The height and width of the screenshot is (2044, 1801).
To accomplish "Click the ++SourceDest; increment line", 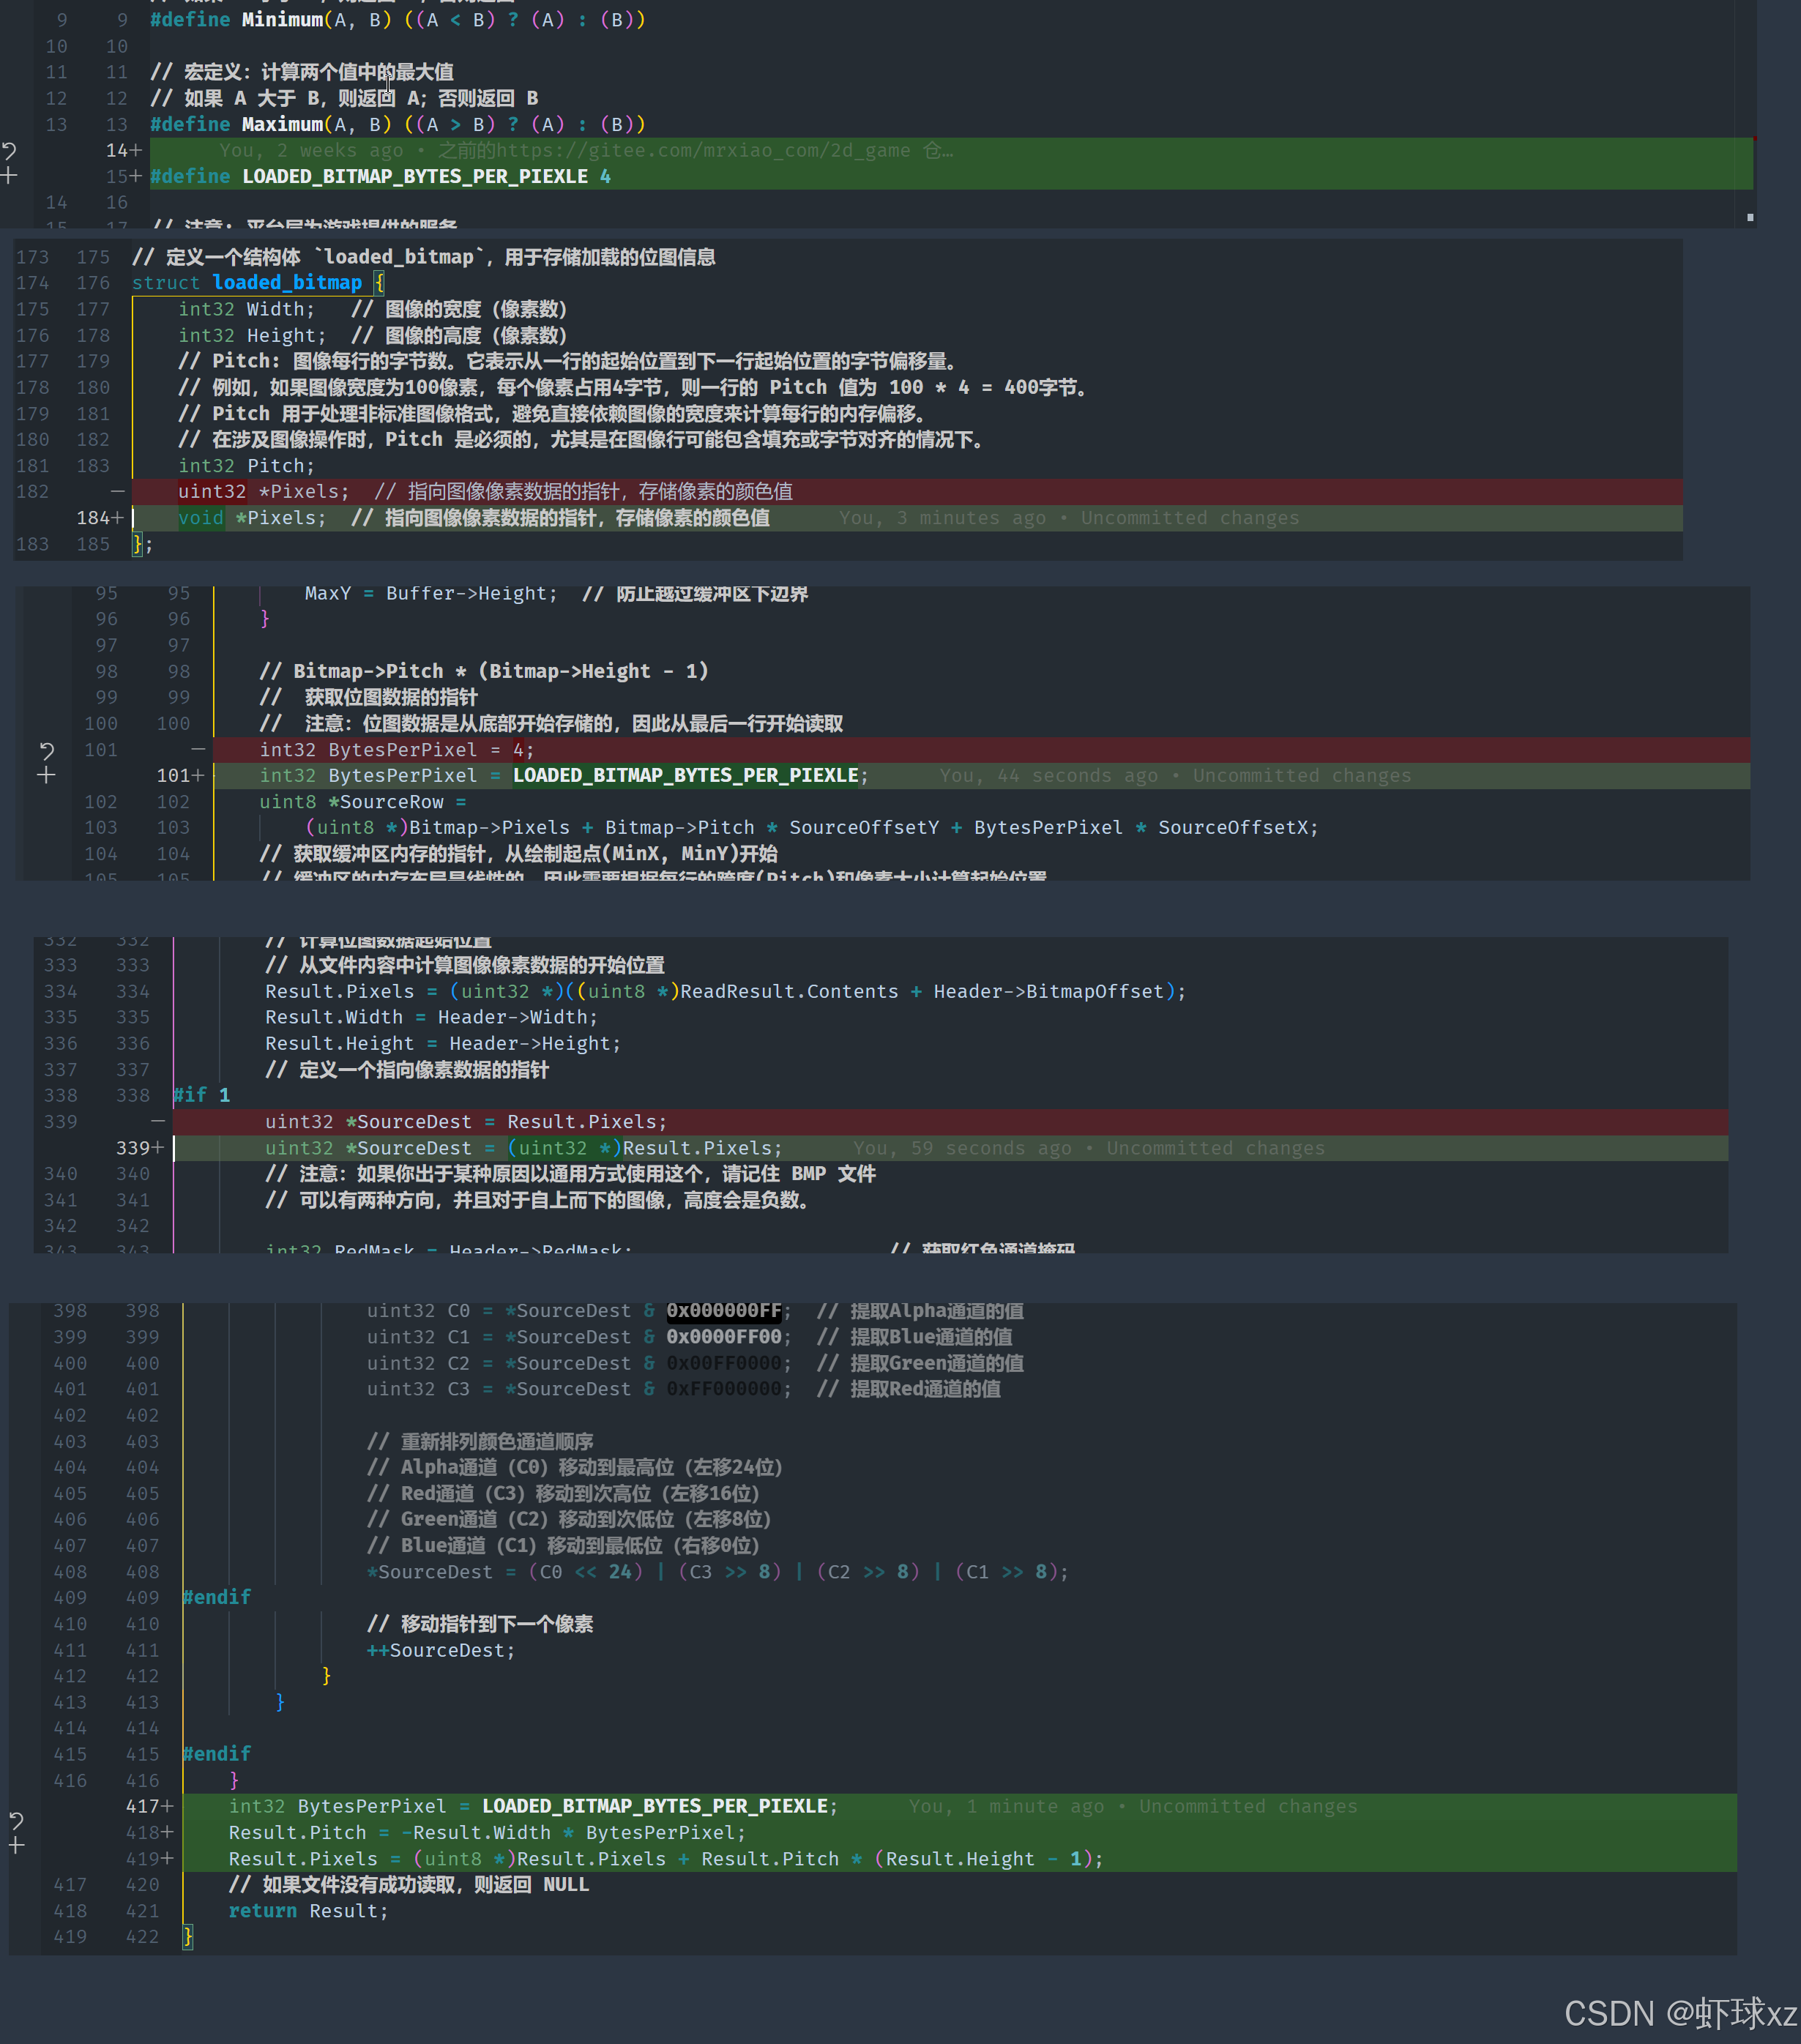I will pos(441,1650).
